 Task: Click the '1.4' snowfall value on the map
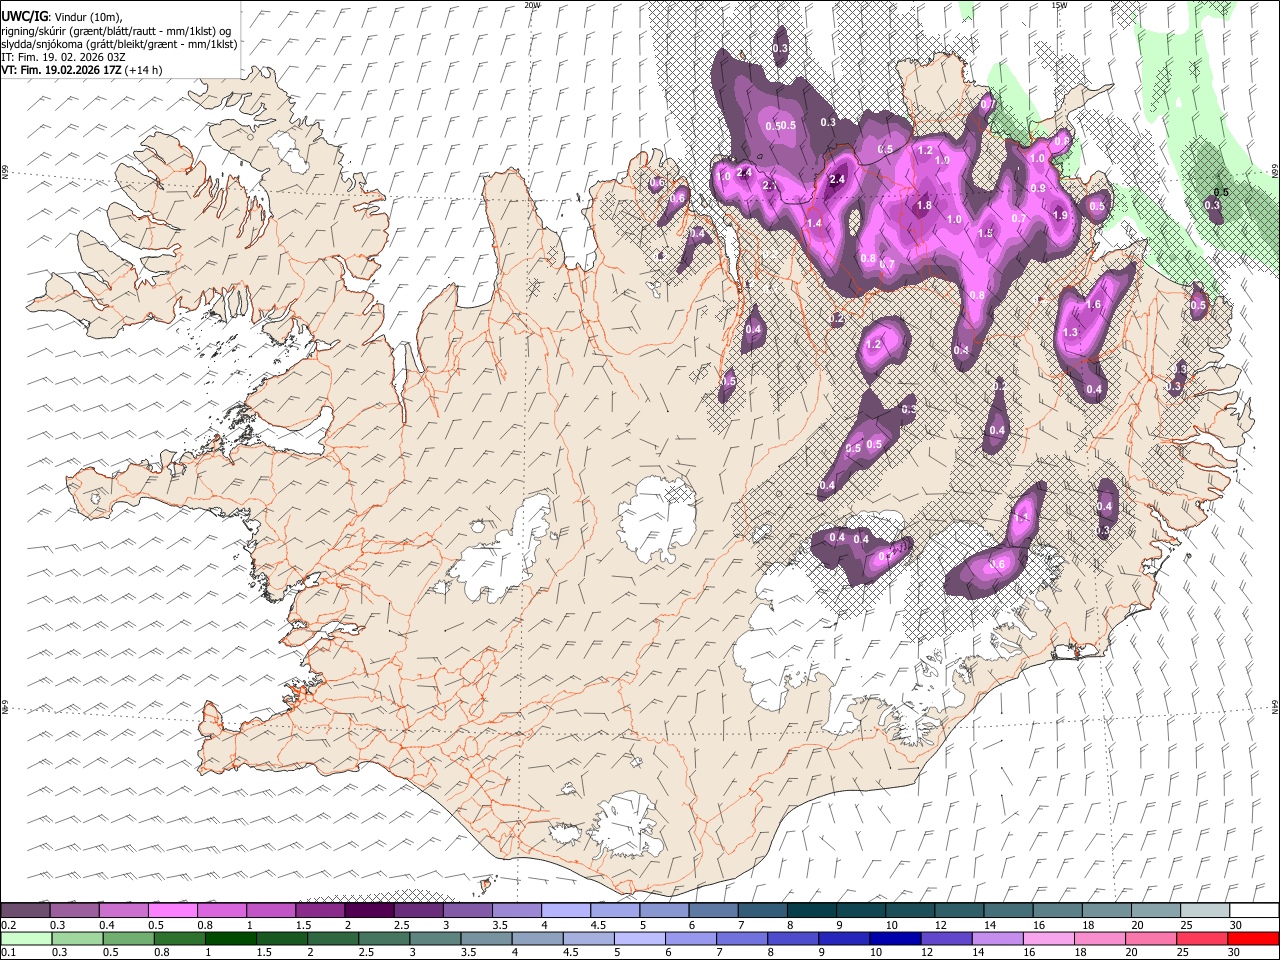[814, 223]
